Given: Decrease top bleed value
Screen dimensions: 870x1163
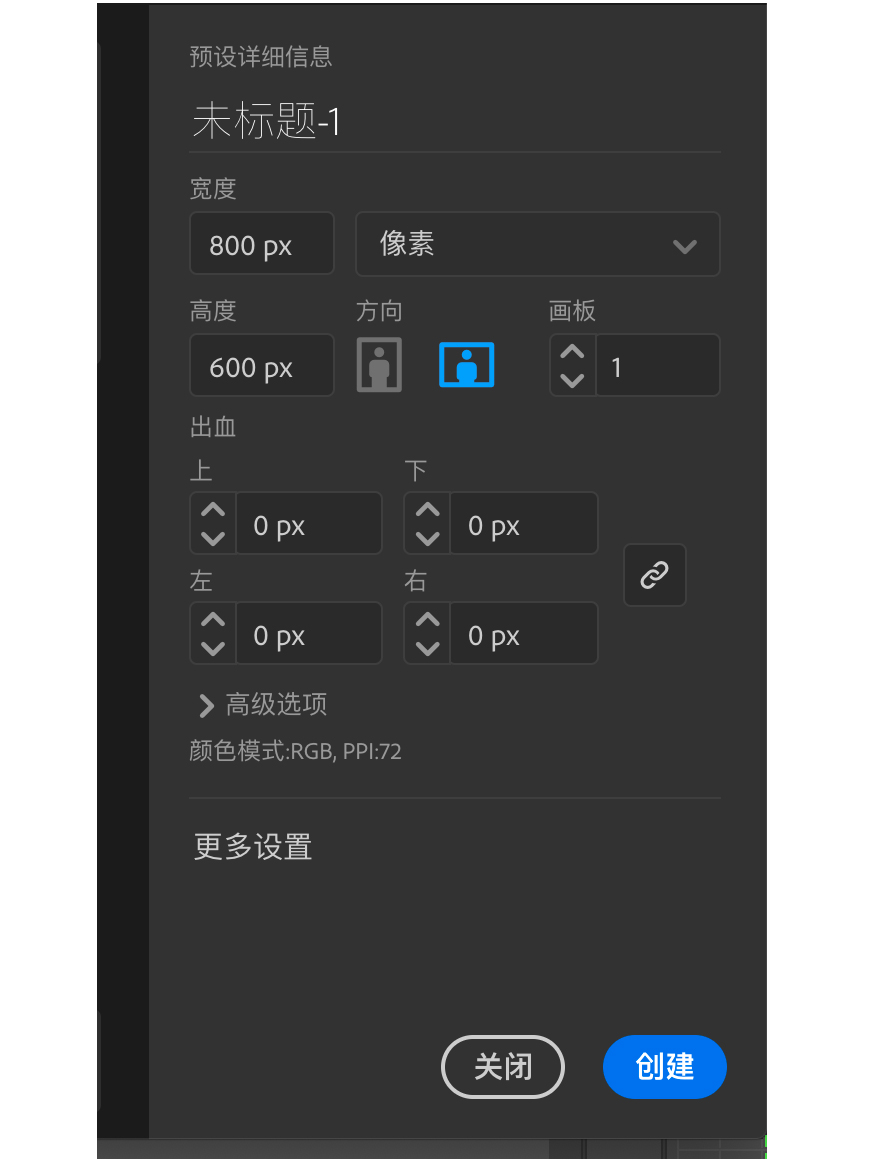Looking at the screenshot, I should pos(213,538).
